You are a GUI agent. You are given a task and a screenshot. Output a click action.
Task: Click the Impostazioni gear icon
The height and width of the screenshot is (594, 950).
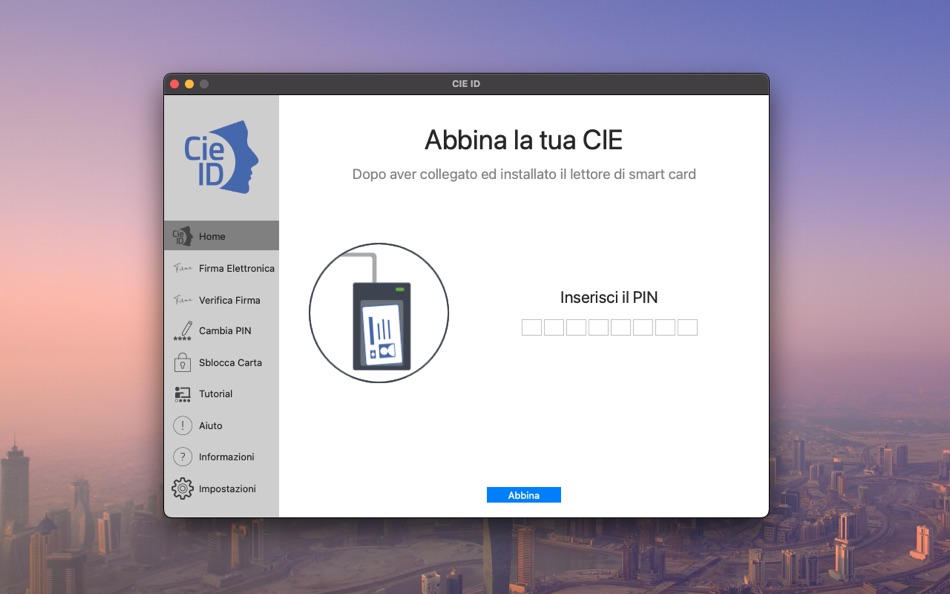coord(182,488)
